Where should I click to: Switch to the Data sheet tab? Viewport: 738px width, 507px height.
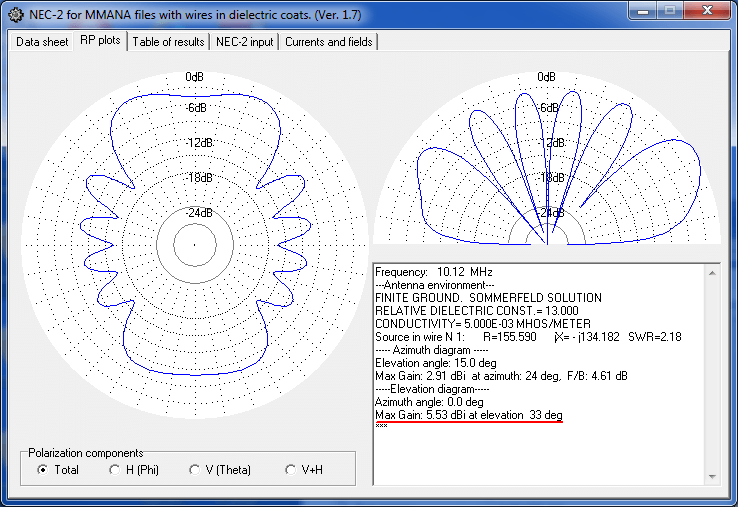[x=42, y=42]
